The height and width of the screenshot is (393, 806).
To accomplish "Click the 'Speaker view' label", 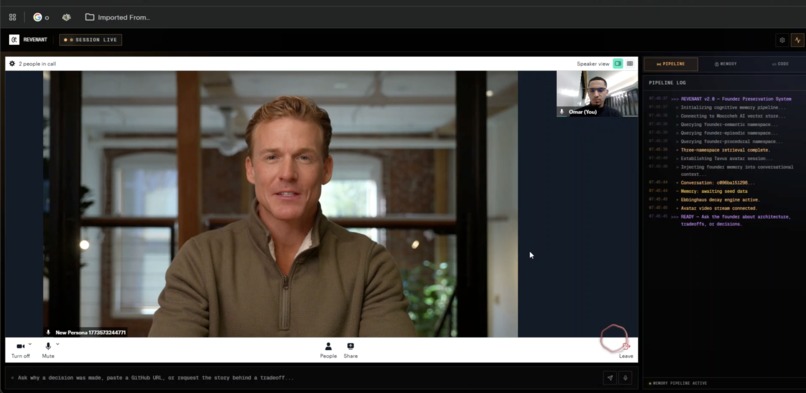I will pyautogui.click(x=593, y=64).
